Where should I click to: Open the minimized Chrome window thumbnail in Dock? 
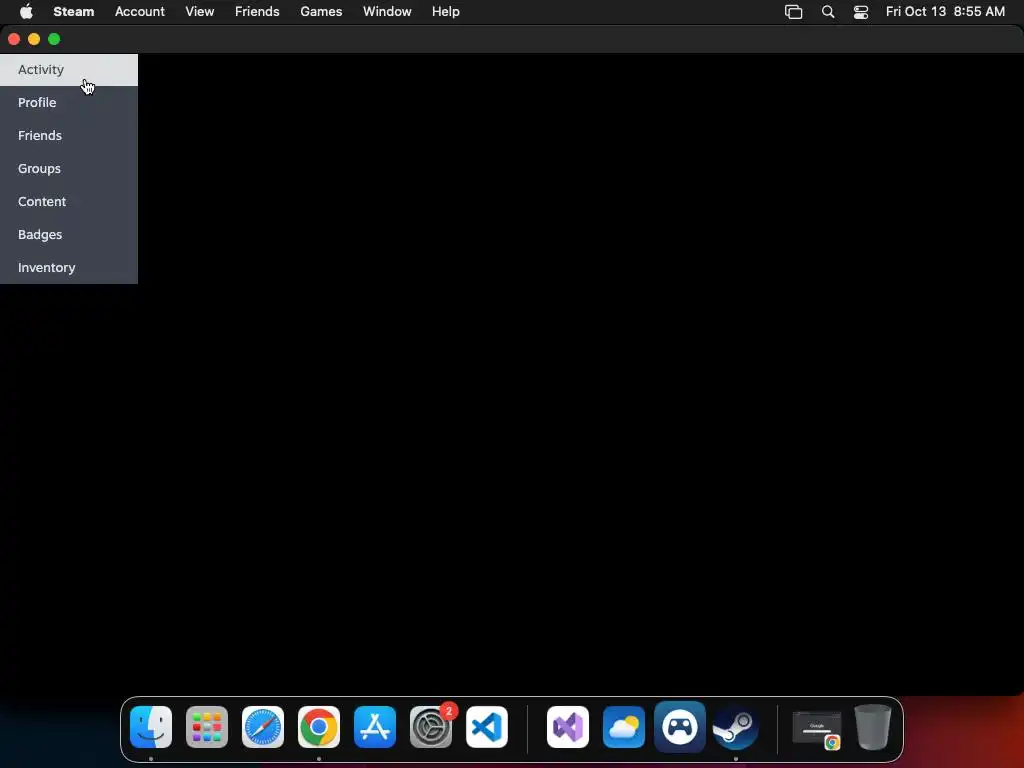coord(816,729)
